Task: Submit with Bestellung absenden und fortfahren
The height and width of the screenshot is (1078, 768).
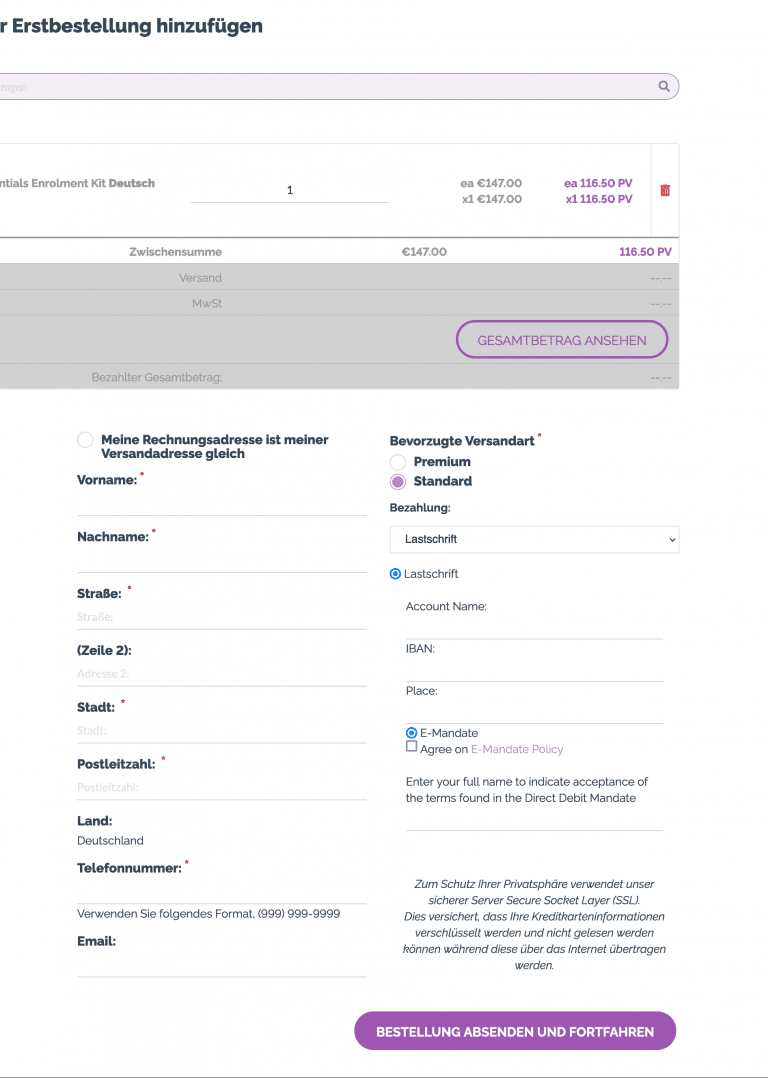Action: [x=515, y=1031]
